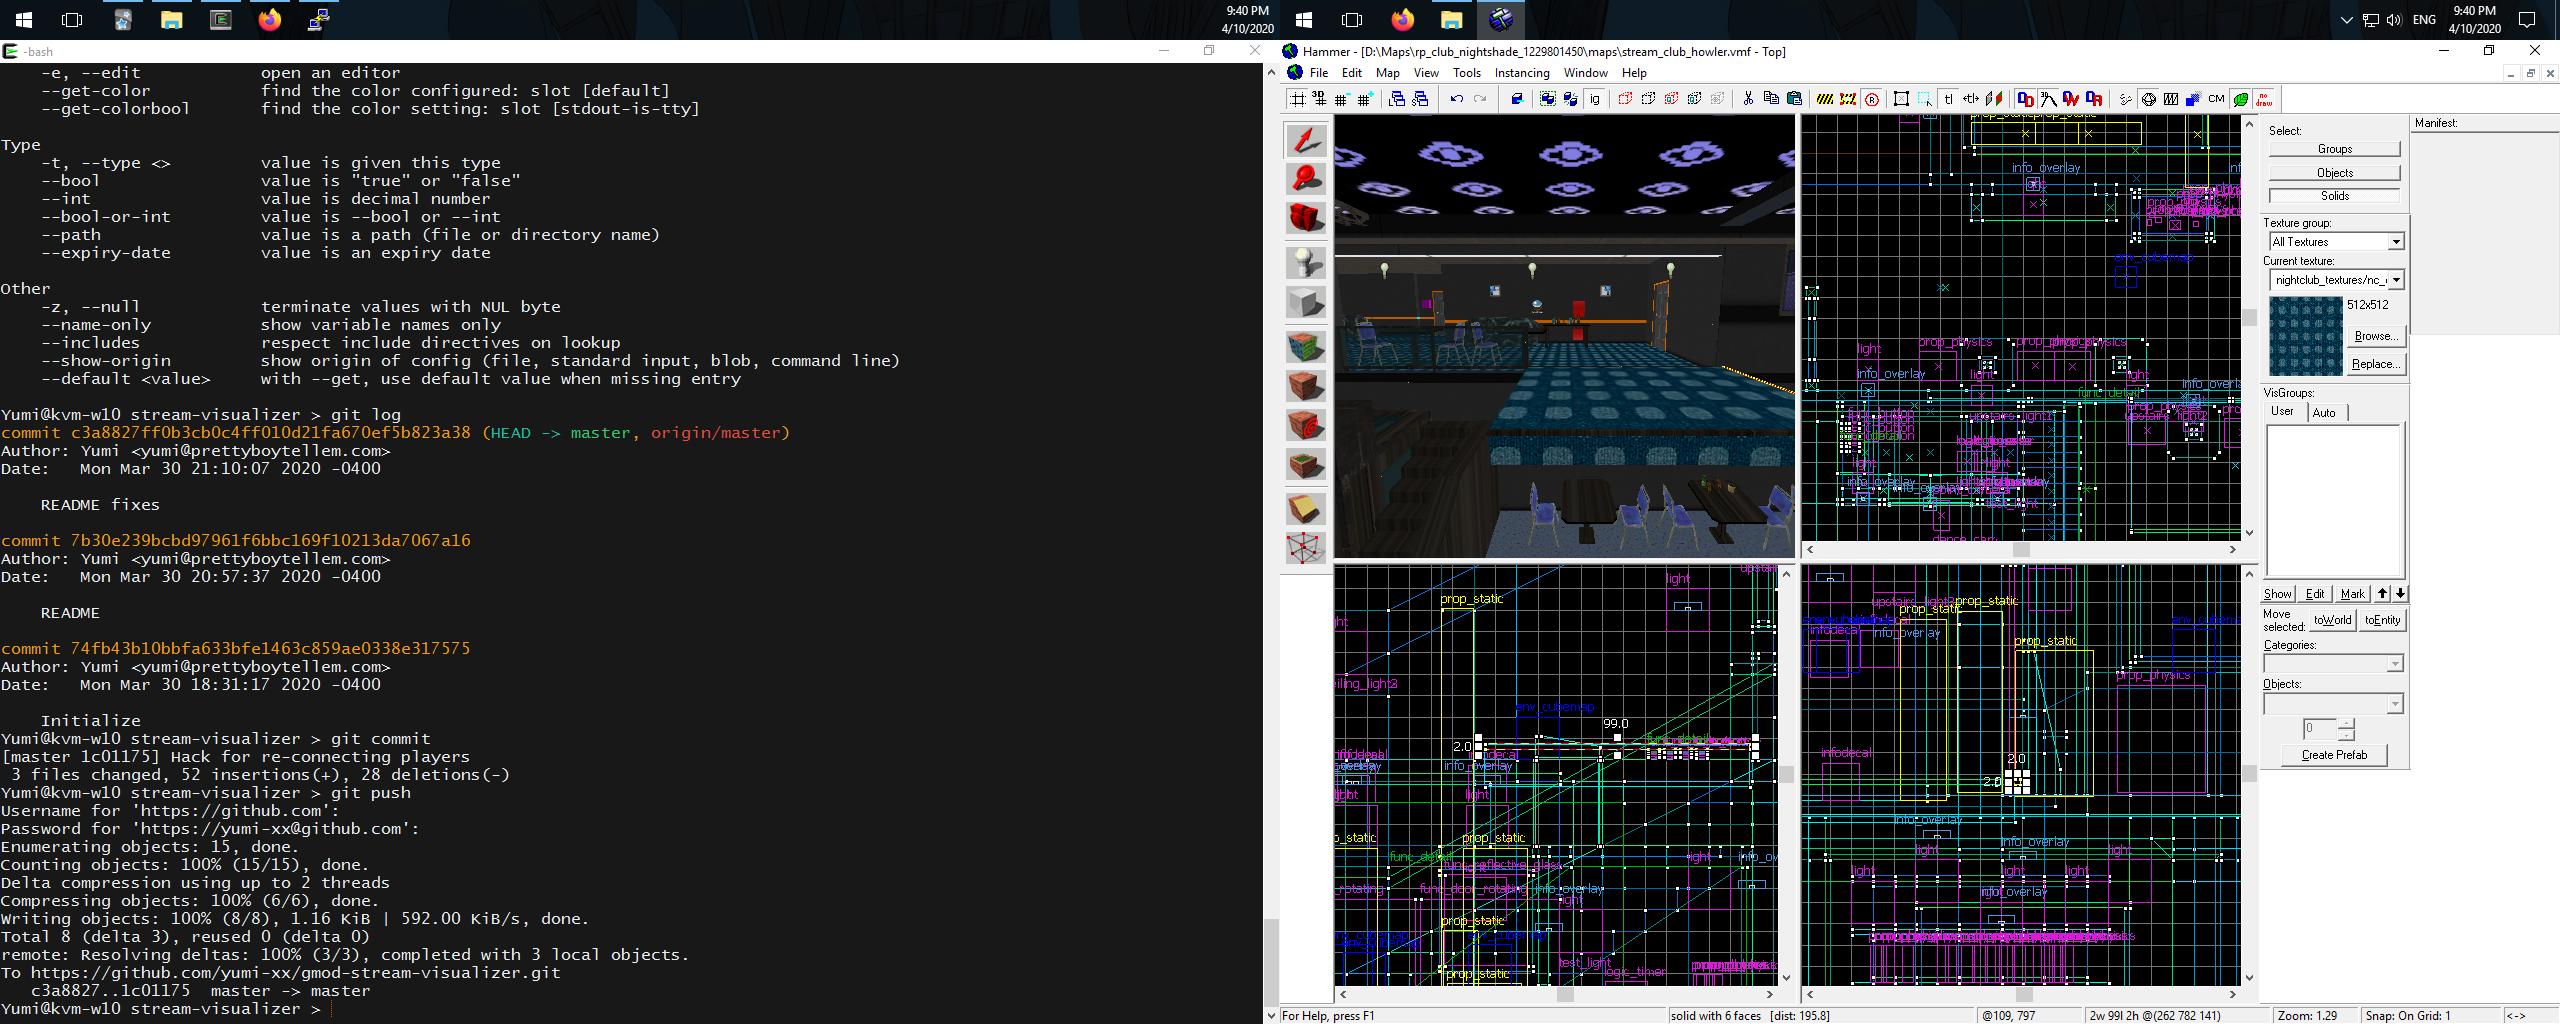
Task: Open the Vertex manipulation tool
Action: (1305, 547)
